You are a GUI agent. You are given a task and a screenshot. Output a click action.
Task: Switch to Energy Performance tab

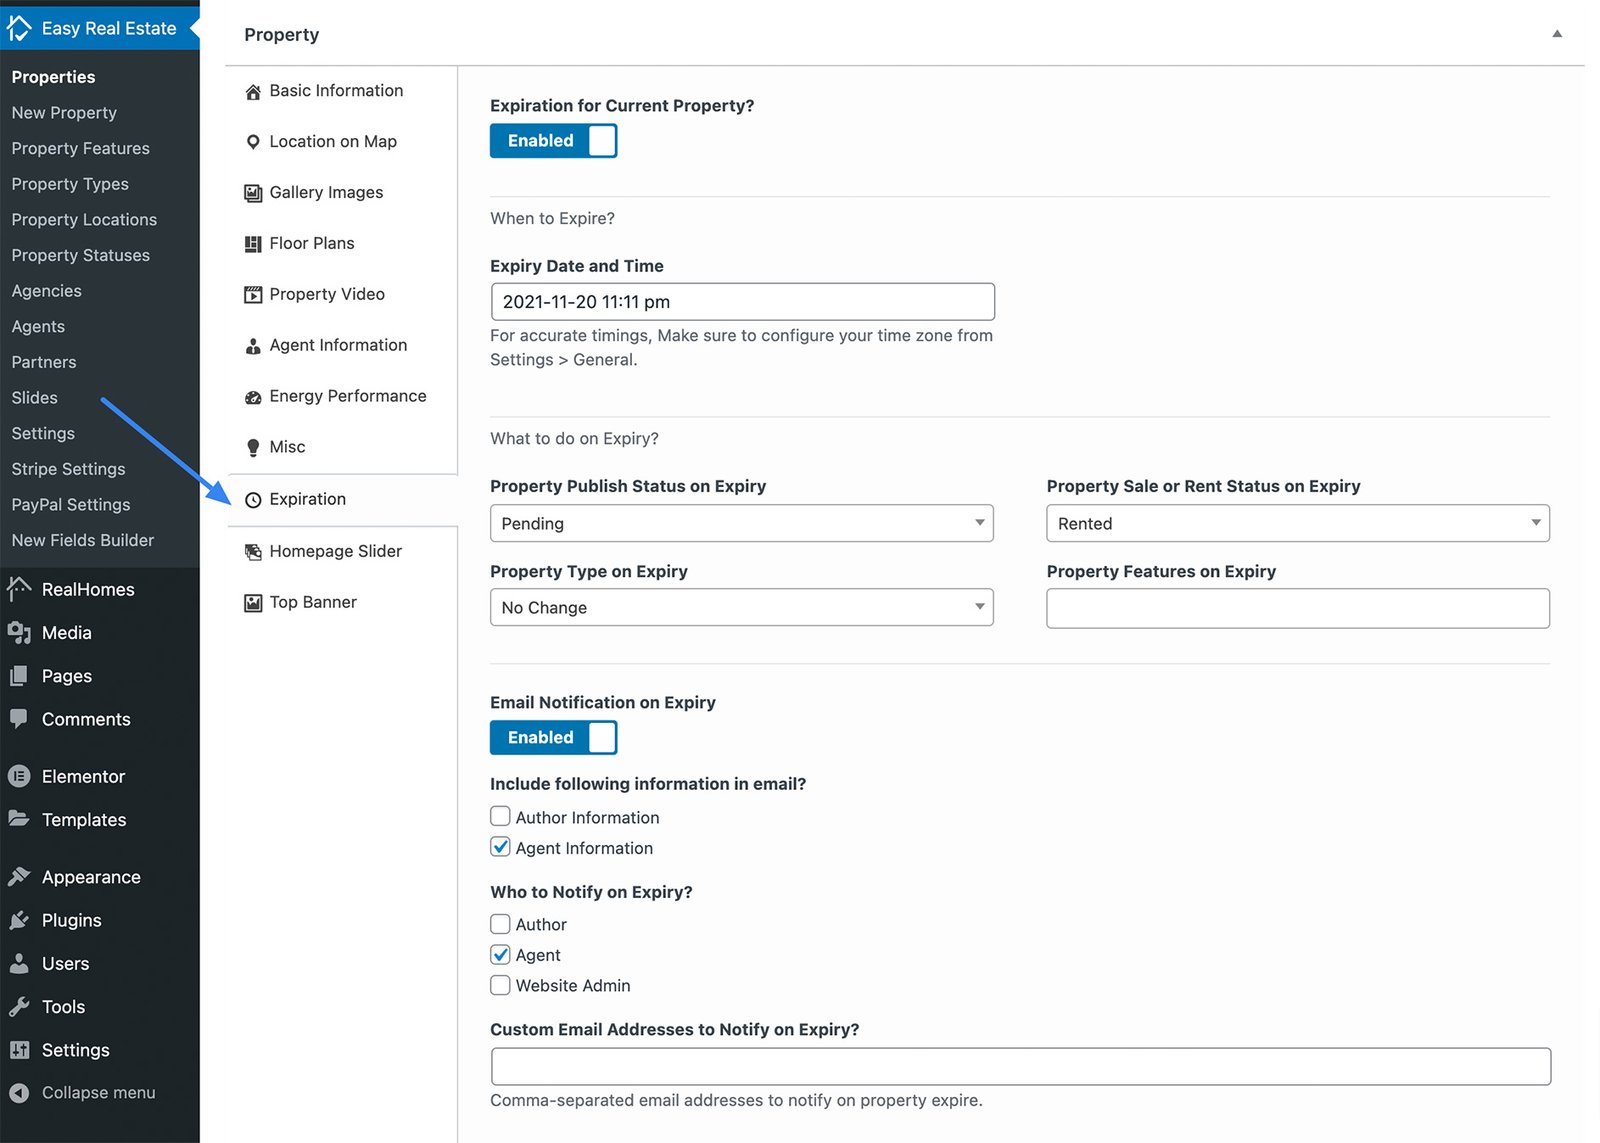pos(347,396)
